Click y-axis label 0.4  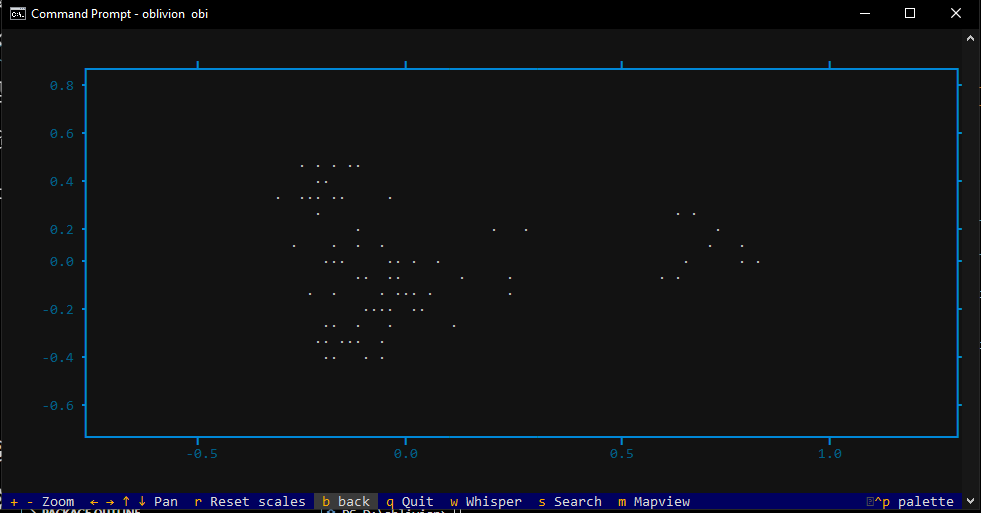click(x=62, y=181)
